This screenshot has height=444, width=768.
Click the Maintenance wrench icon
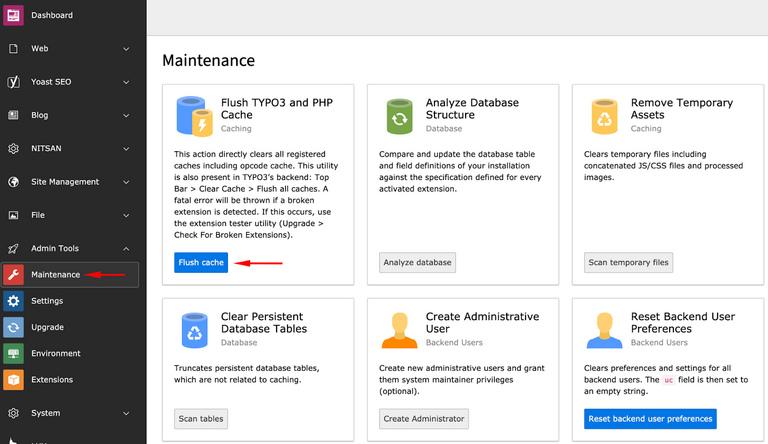coord(13,275)
